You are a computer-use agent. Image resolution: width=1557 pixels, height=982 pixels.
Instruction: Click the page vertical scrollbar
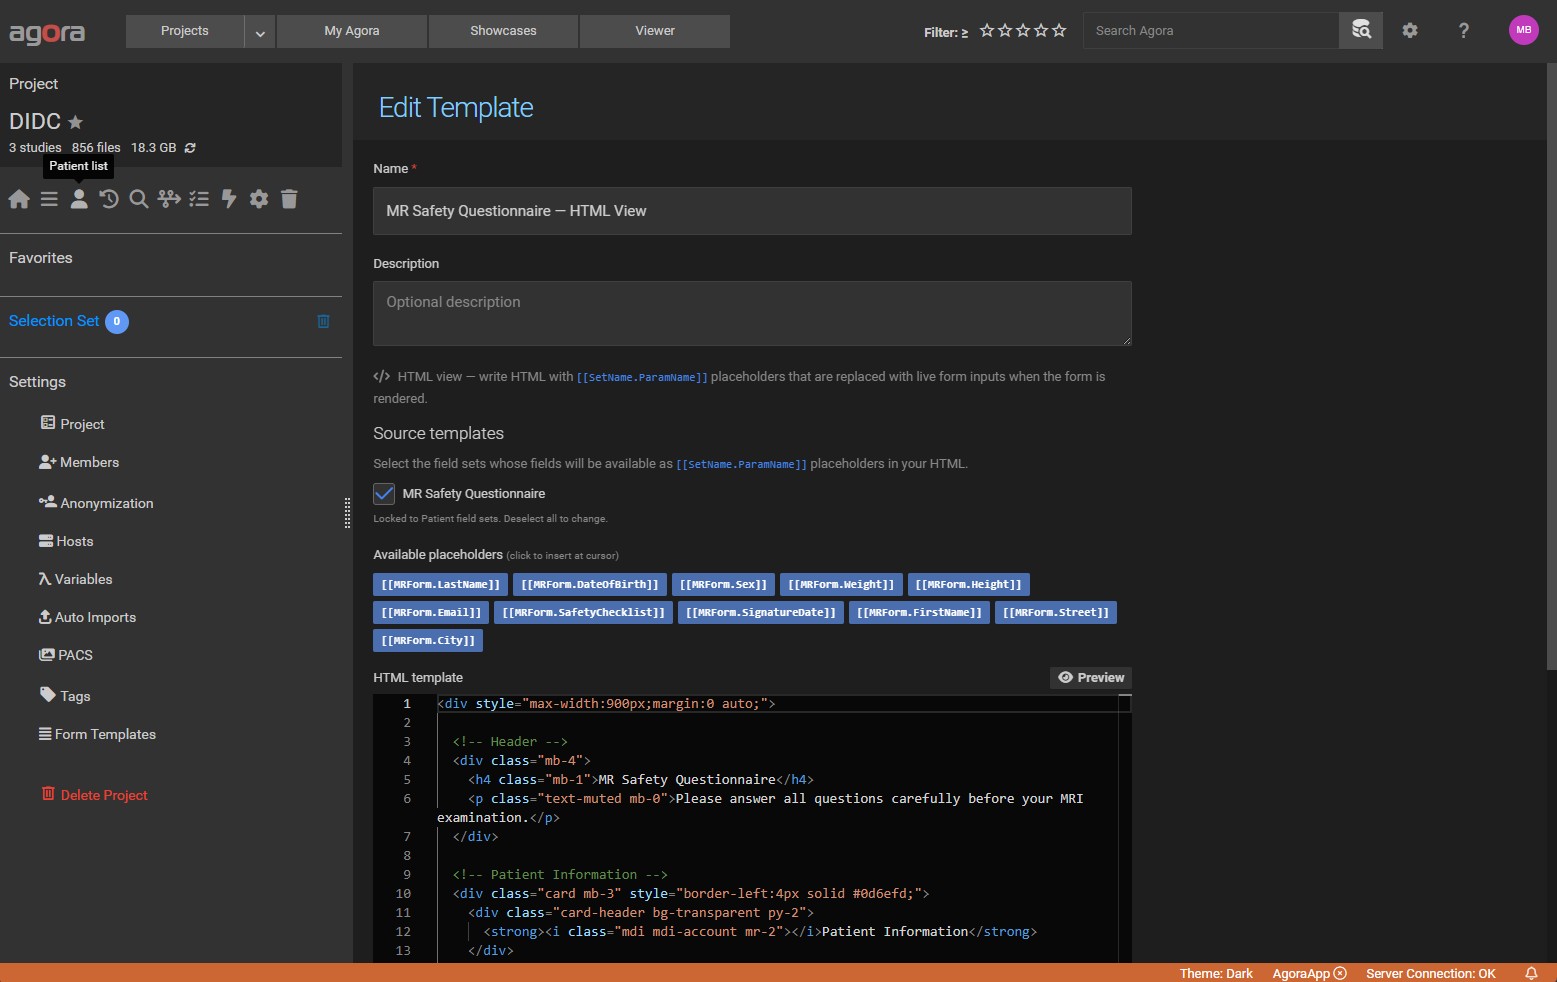pyautogui.click(x=1551, y=366)
